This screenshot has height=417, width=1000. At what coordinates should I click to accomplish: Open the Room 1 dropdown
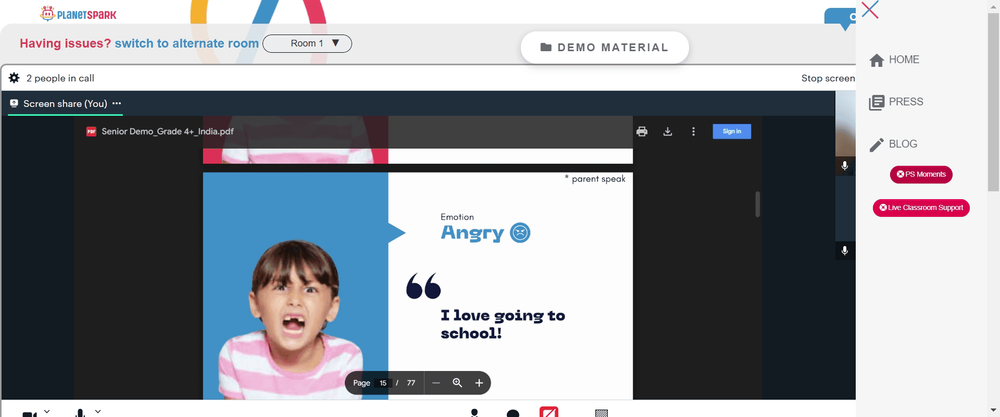307,43
